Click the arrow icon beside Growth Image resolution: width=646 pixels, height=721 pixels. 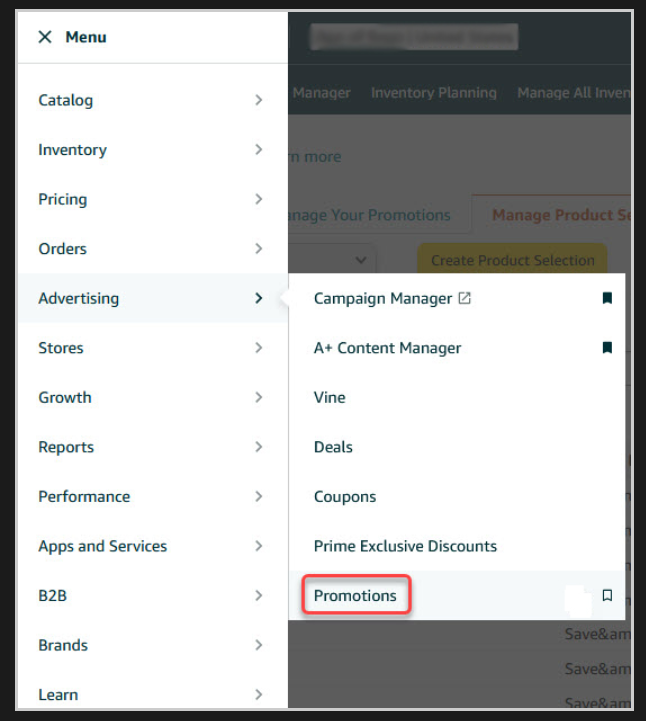[259, 397]
